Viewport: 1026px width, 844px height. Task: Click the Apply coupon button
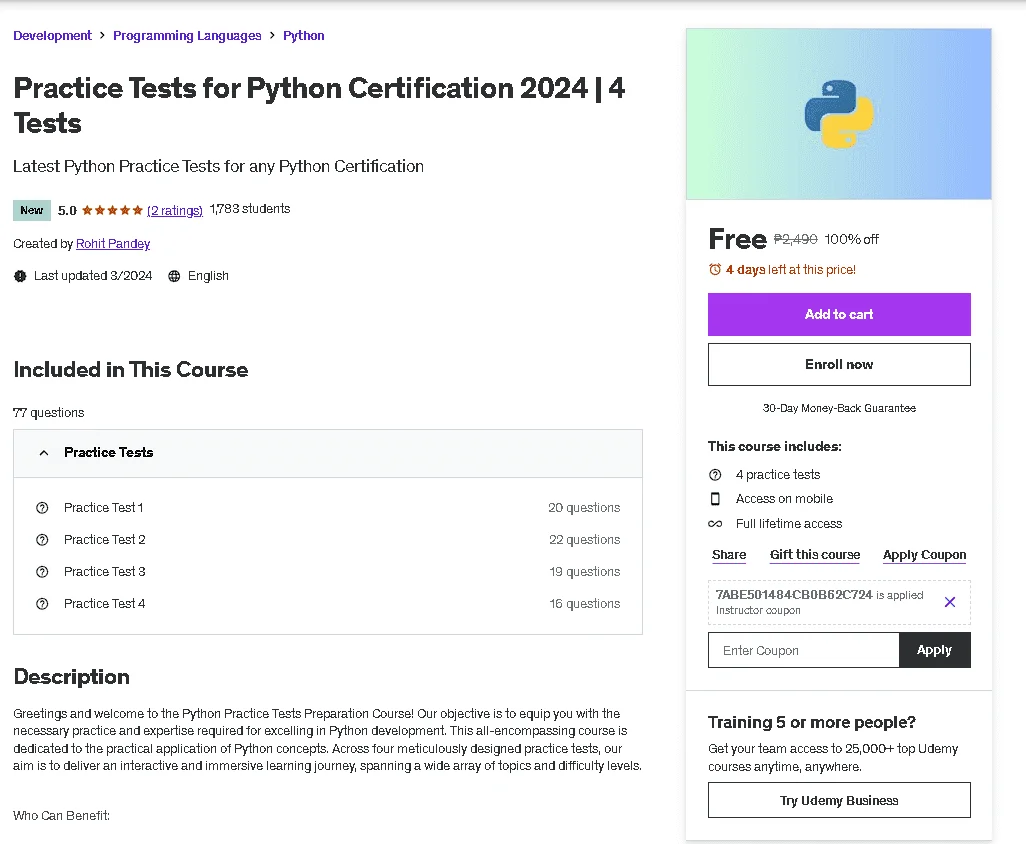pyautogui.click(x=934, y=650)
